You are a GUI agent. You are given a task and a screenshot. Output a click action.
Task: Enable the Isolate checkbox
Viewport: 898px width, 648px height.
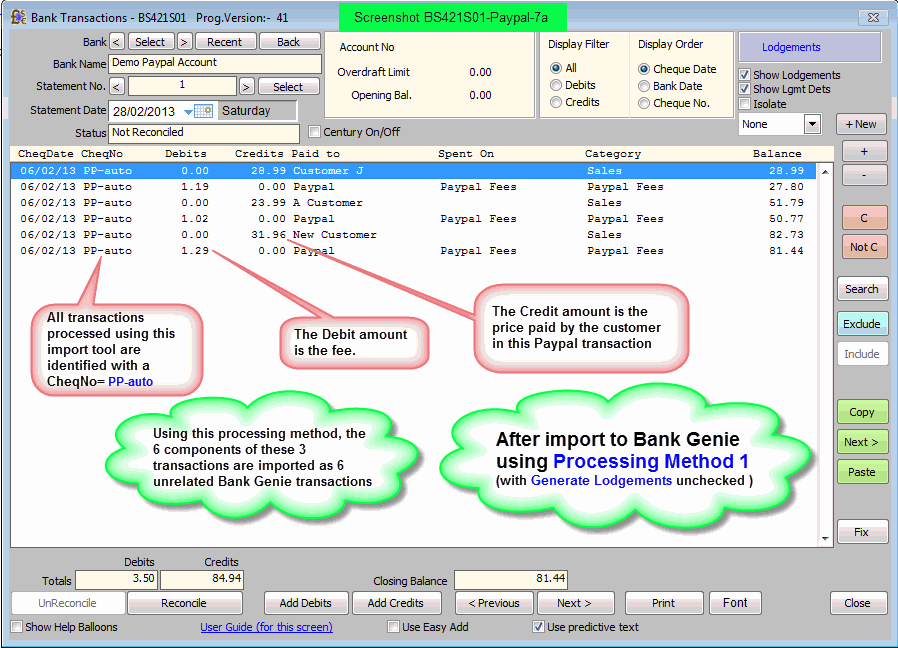click(745, 104)
